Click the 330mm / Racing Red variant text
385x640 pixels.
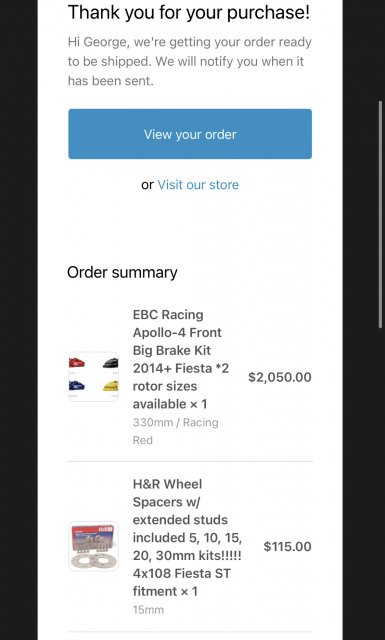point(176,431)
